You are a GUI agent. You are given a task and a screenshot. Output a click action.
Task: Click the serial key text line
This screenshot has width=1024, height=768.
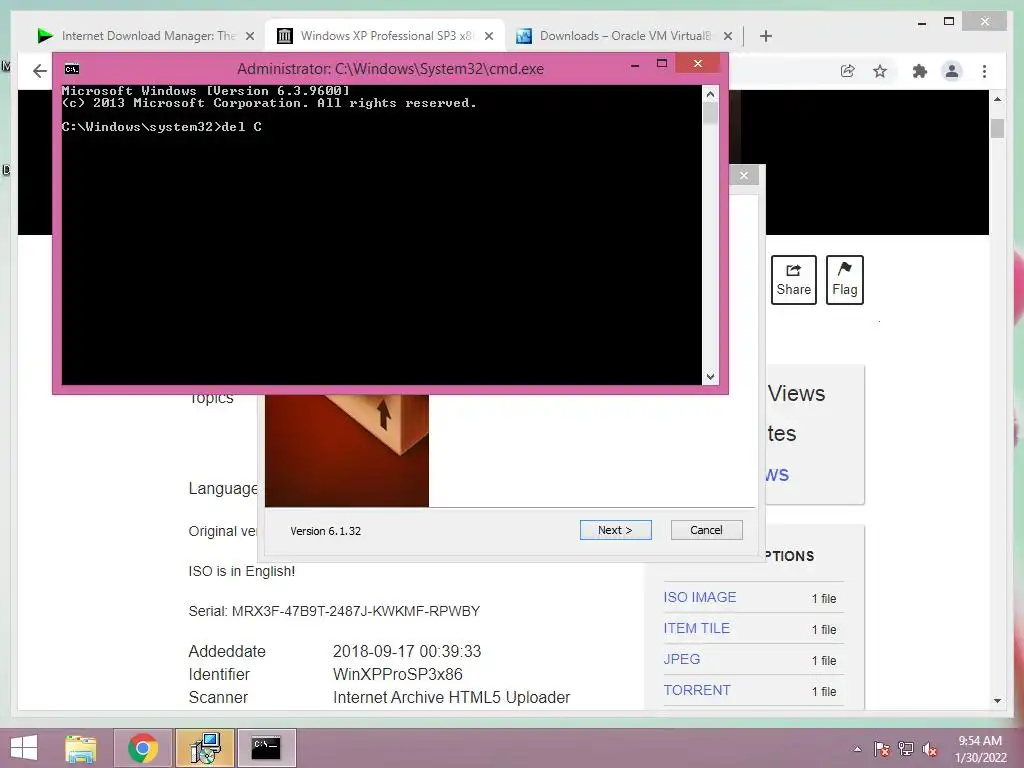[334, 611]
